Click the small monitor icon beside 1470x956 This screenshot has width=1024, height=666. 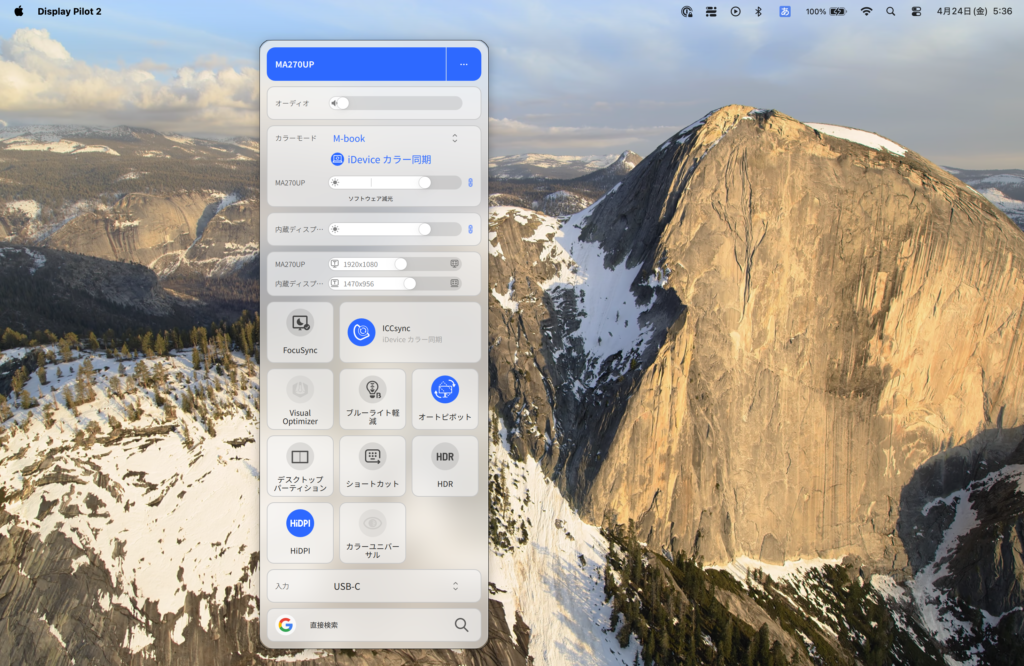[x=335, y=283]
